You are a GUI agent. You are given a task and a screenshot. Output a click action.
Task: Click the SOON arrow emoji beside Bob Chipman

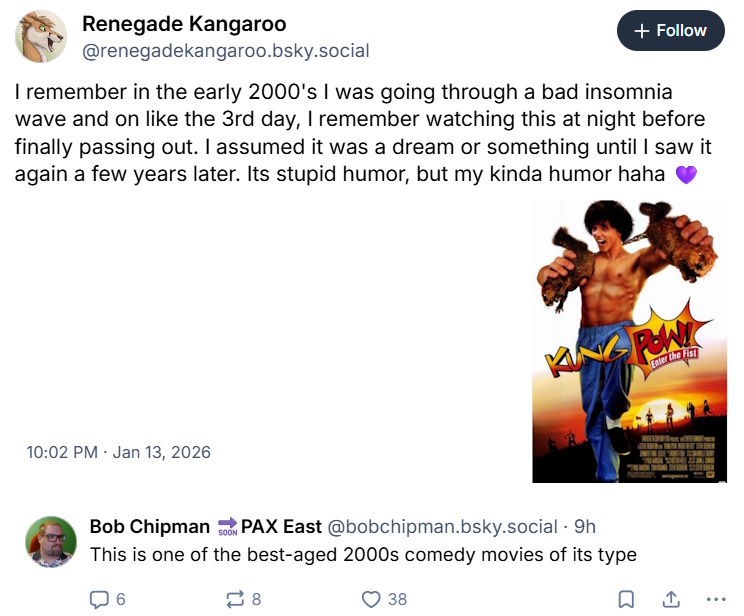point(226,527)
